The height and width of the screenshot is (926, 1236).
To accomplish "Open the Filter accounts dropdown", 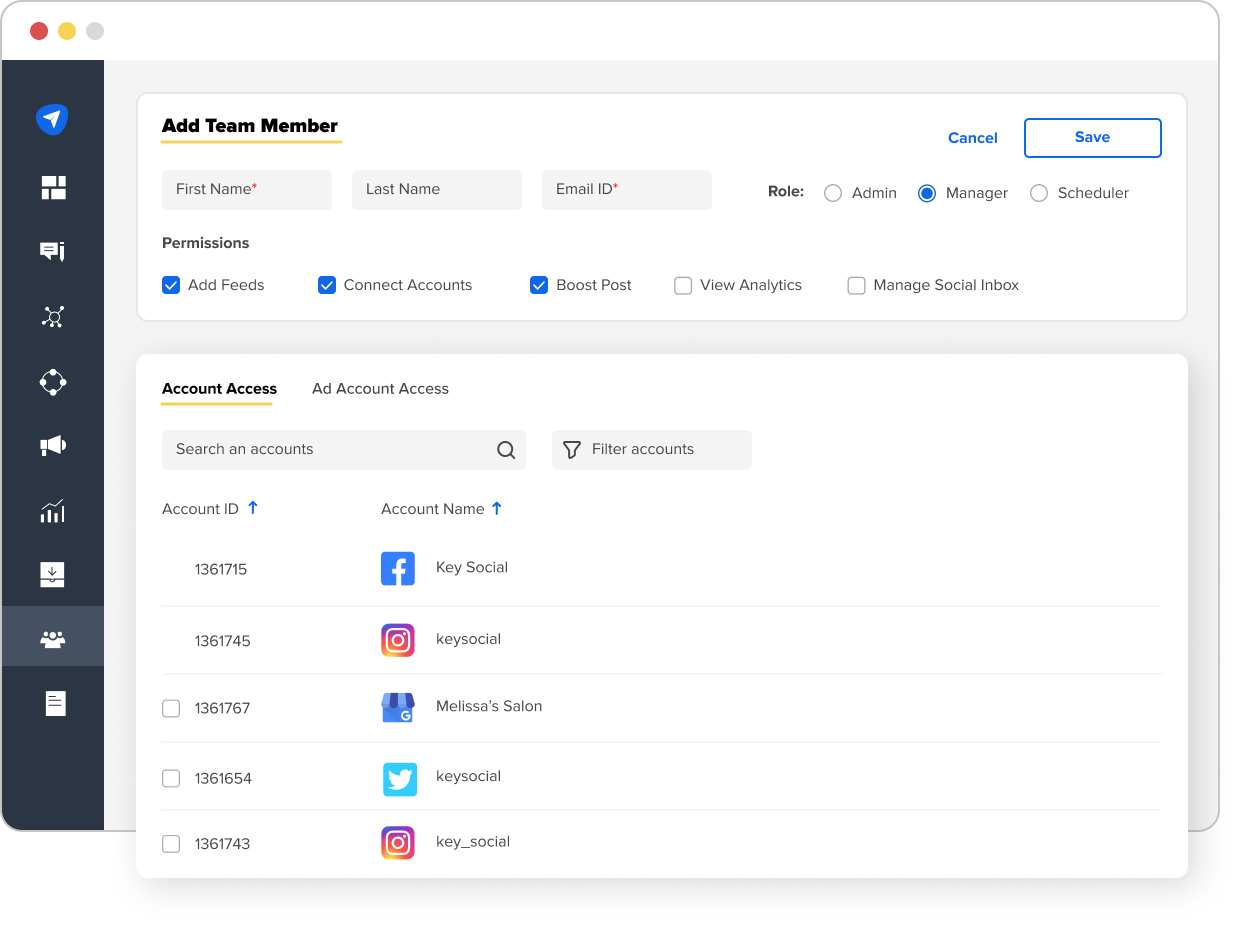I will [x=652, y=450].
